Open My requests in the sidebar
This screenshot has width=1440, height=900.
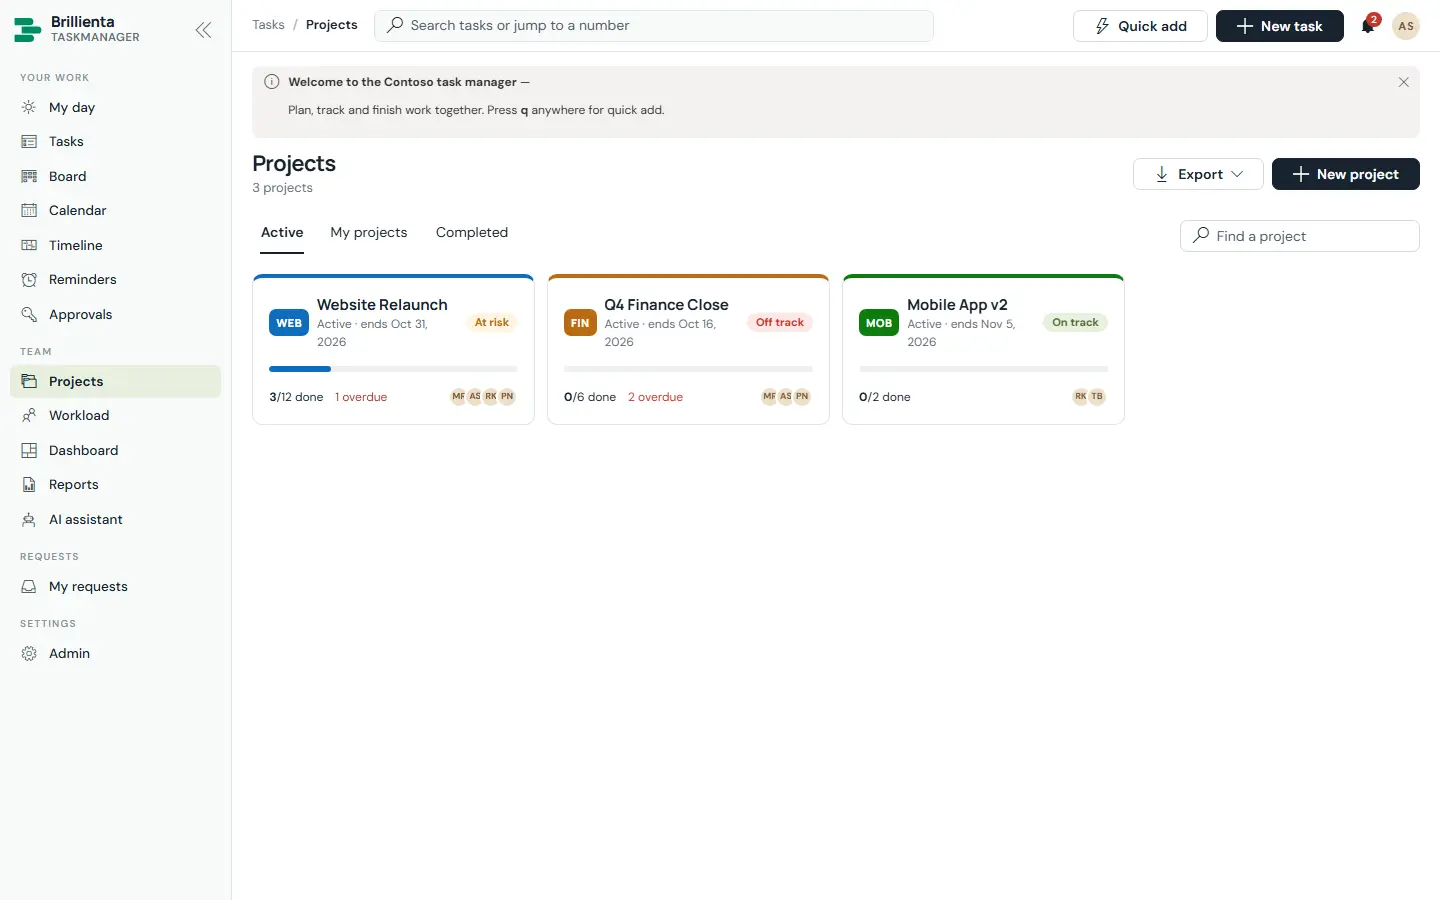[115, 587]
